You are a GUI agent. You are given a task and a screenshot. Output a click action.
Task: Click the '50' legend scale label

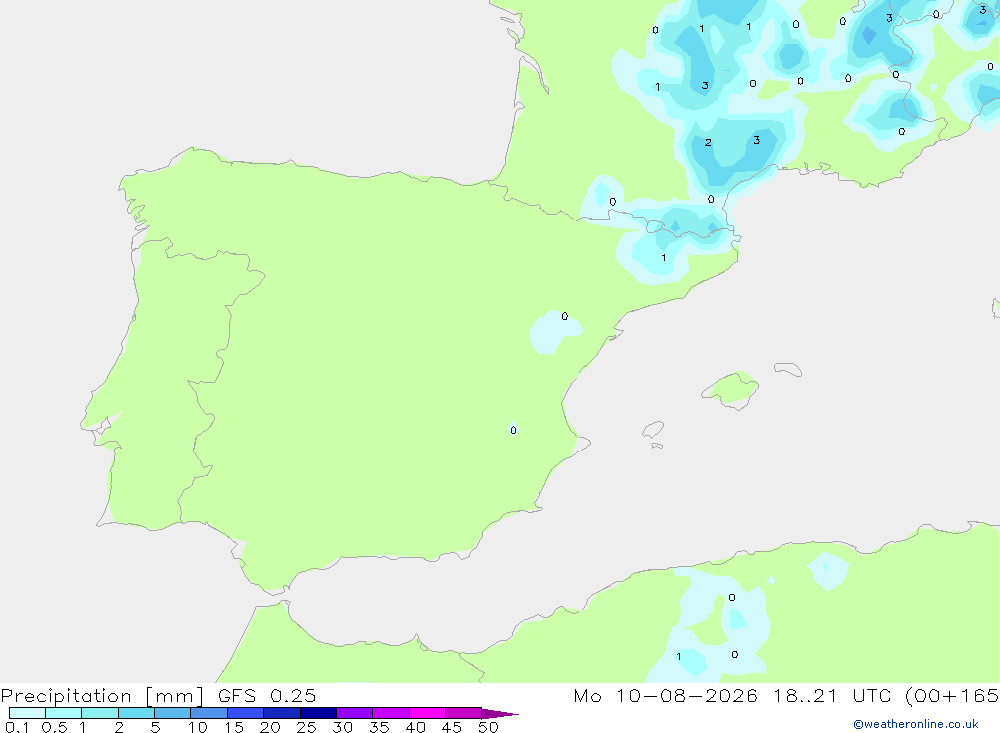pos(488,727)
